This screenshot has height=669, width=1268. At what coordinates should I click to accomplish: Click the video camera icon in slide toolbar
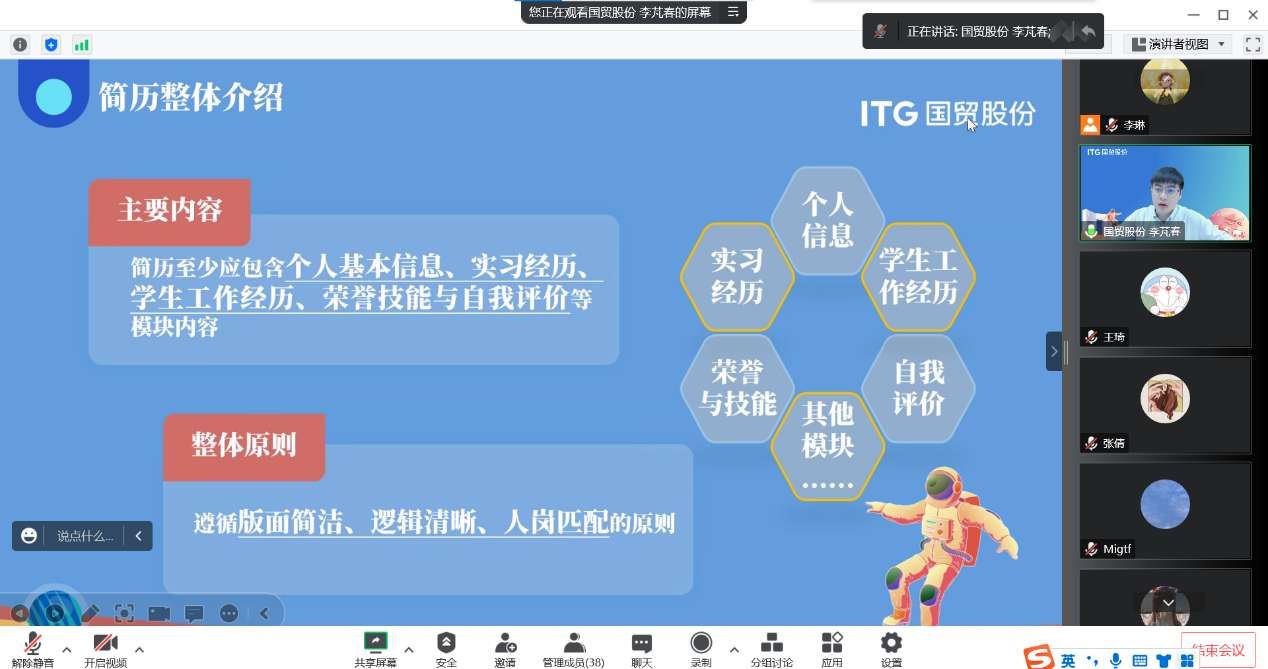pos(159,613)
